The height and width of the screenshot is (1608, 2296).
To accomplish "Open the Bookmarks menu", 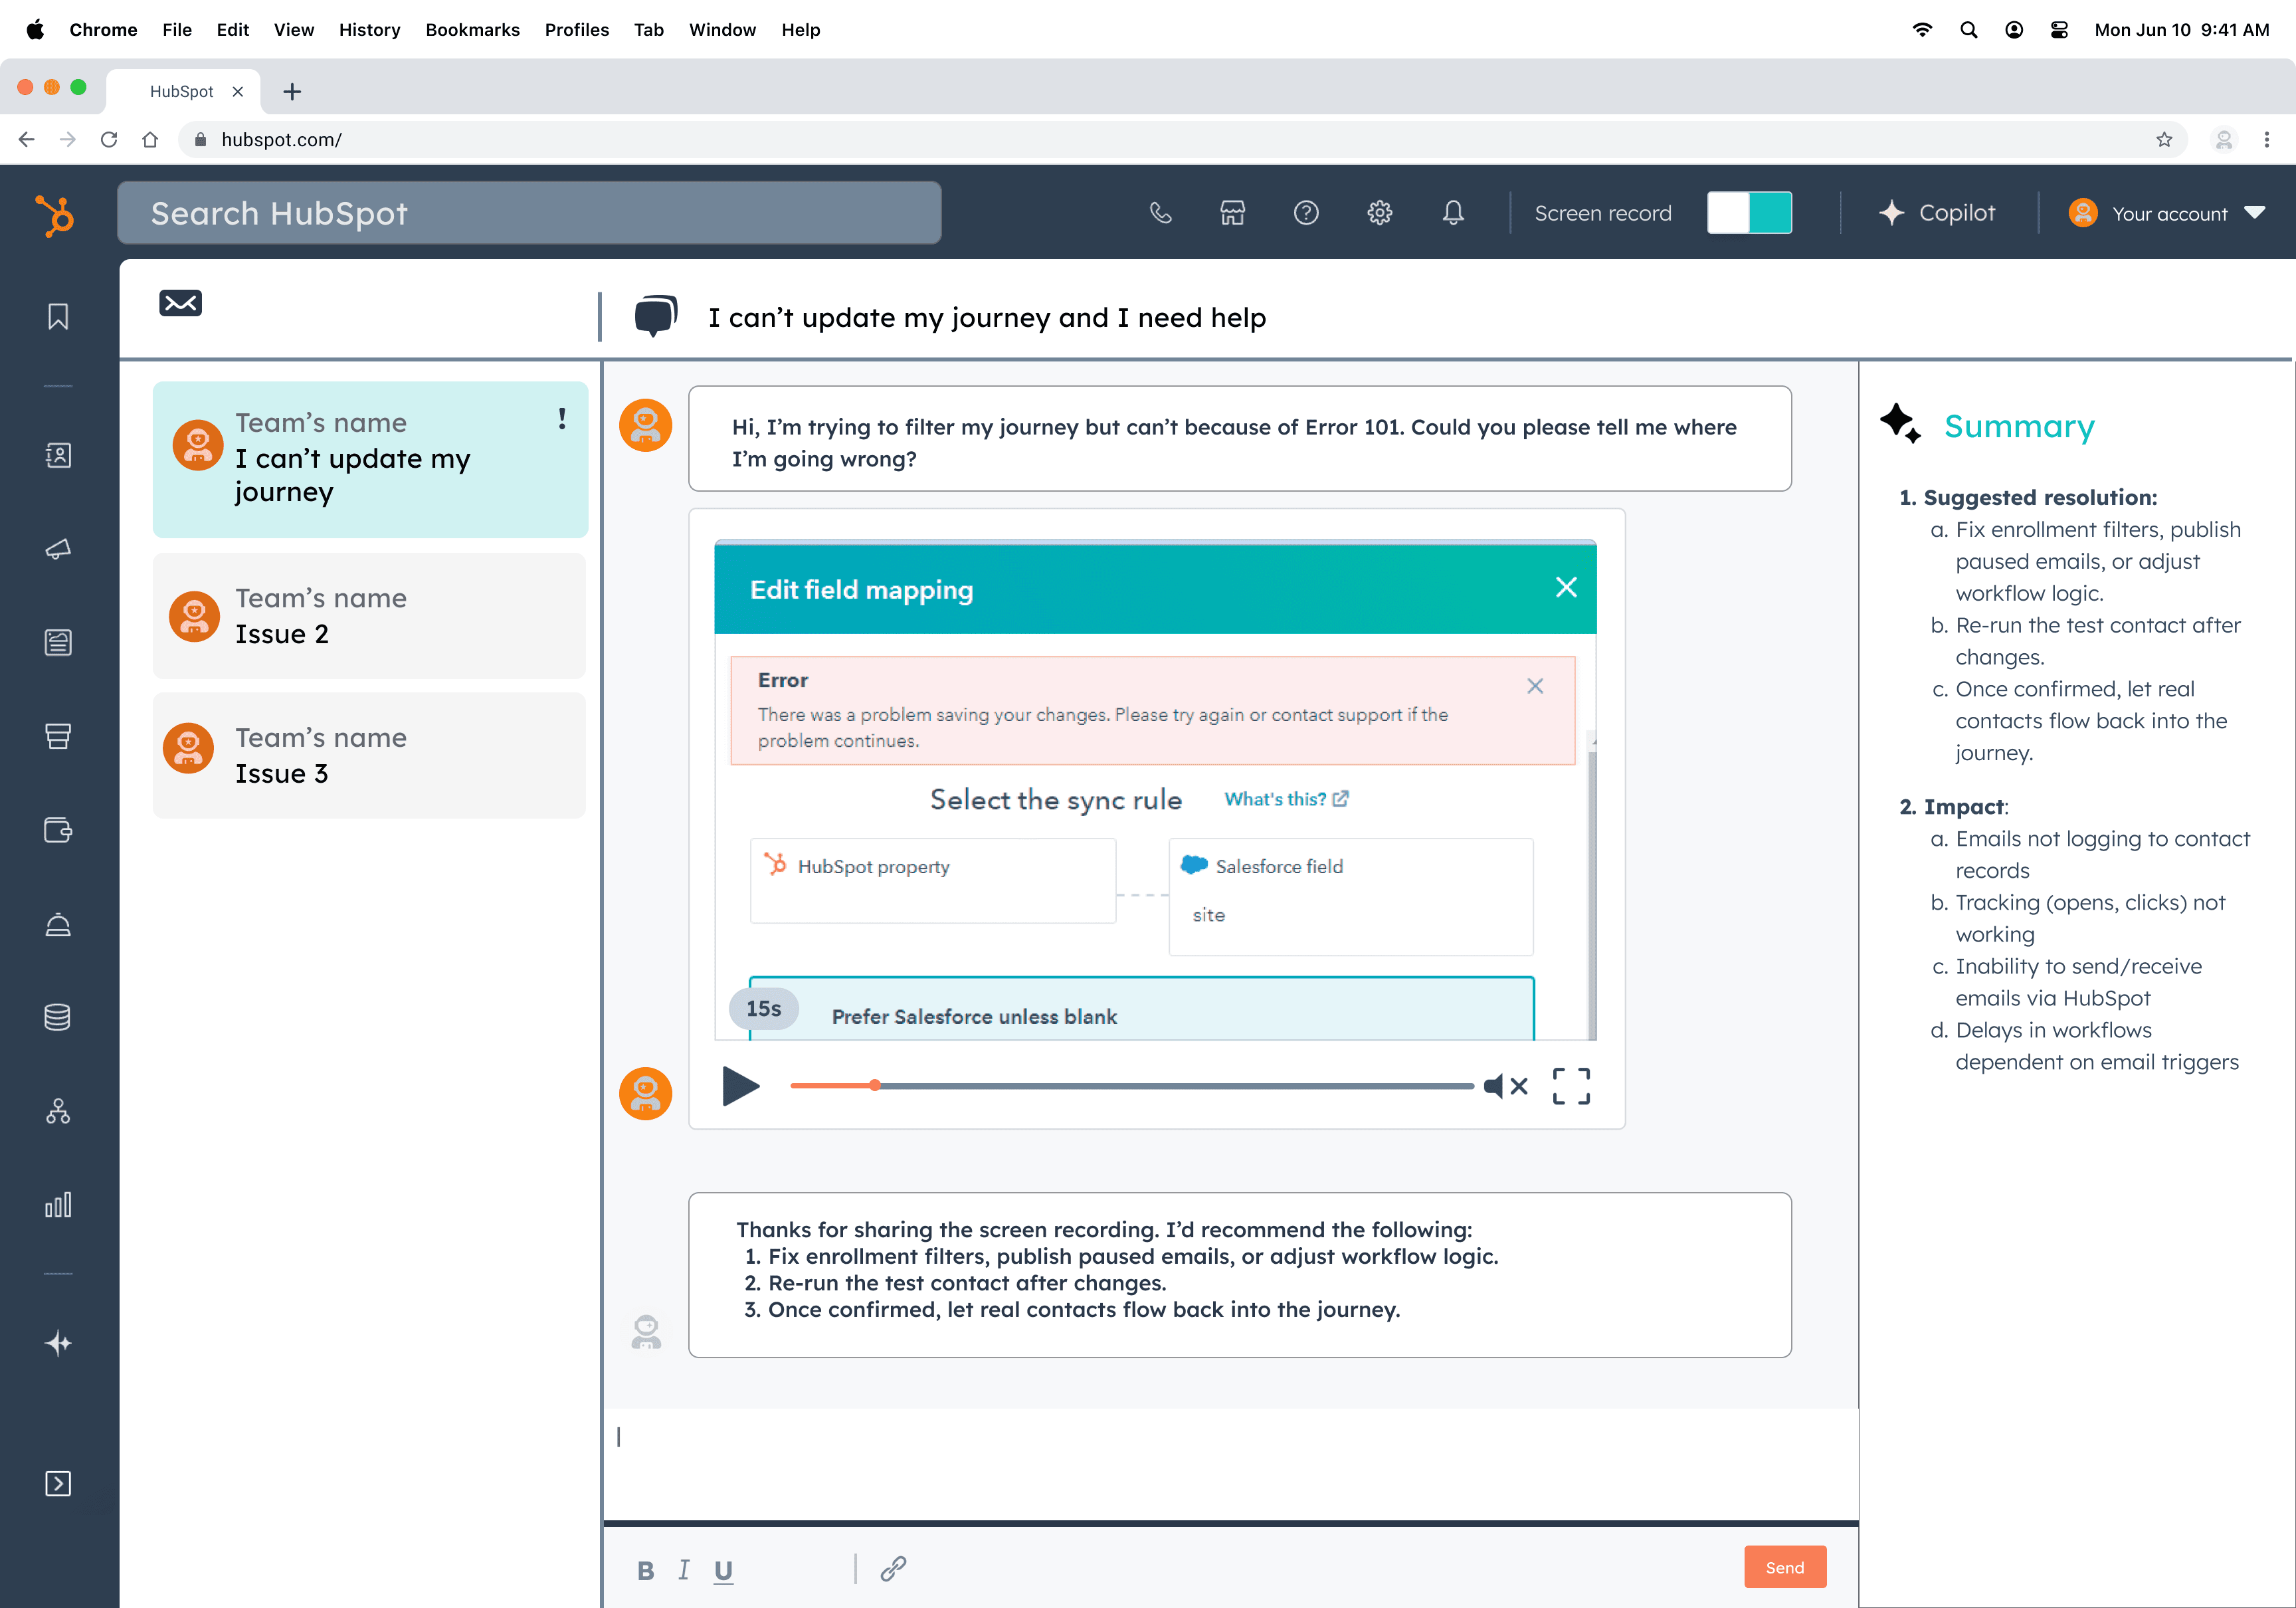I will pos(472,29).
